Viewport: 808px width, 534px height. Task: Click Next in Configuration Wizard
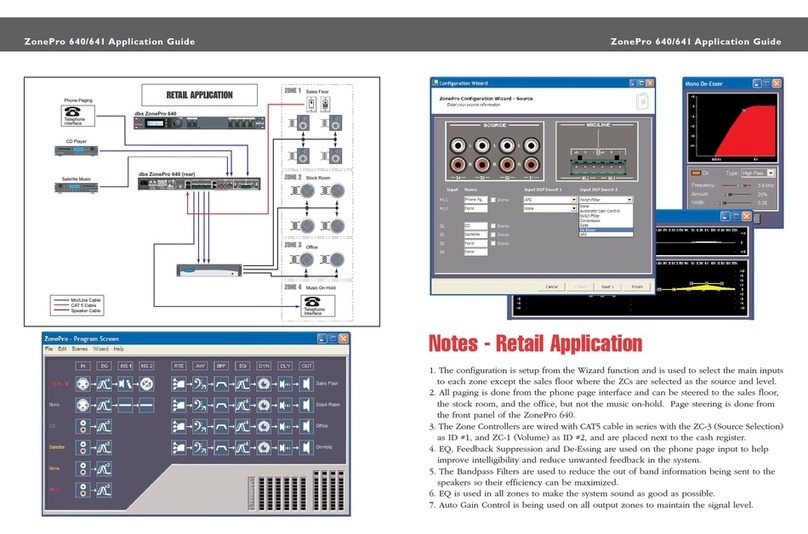click(x=608, y=287)
